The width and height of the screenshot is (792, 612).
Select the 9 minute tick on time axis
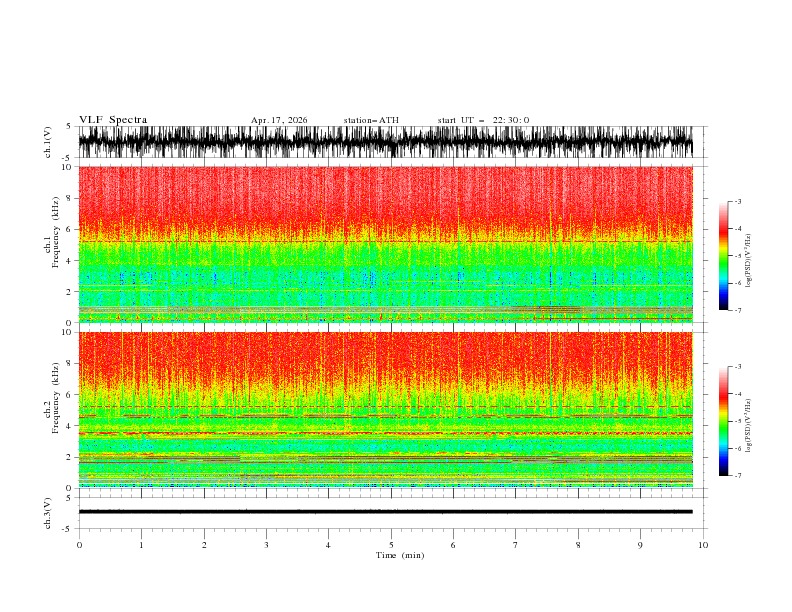coord(640,545)
